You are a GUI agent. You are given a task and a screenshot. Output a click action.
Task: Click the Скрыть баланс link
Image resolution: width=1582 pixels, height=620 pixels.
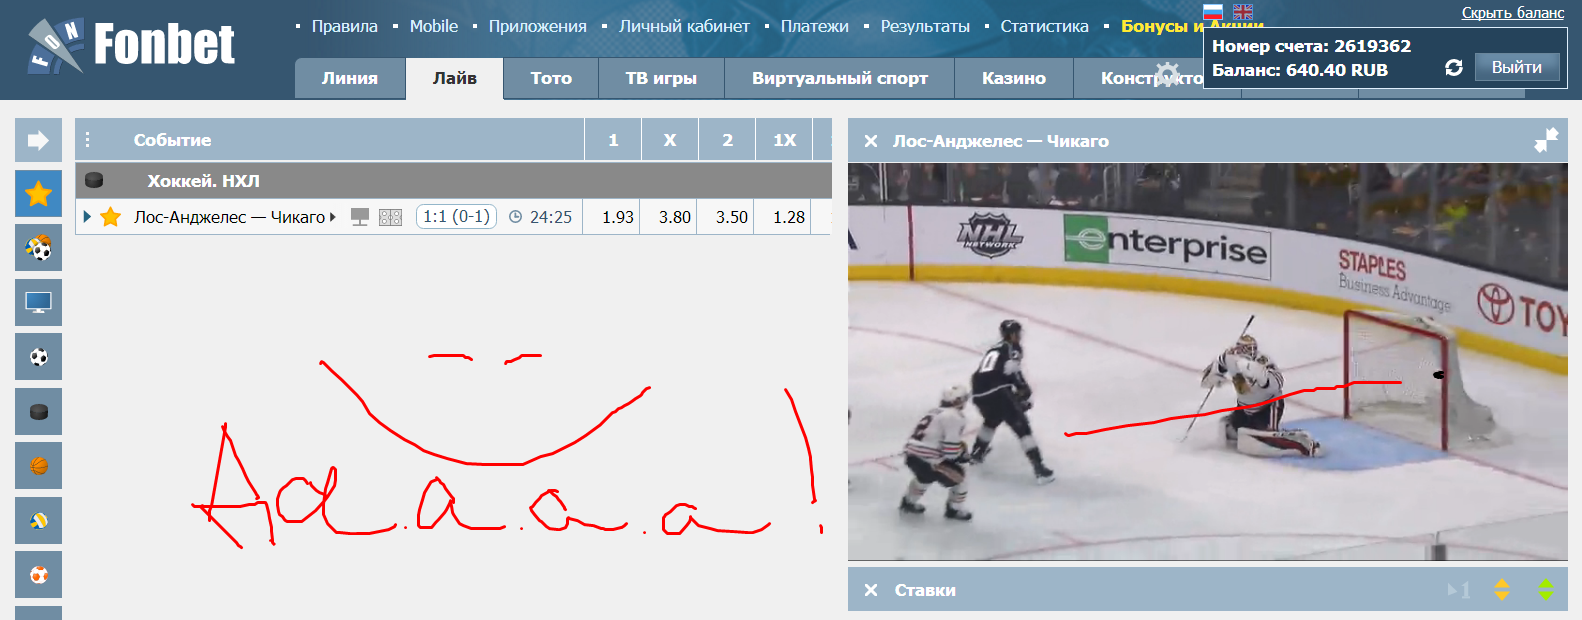[x=1513, y=13]
